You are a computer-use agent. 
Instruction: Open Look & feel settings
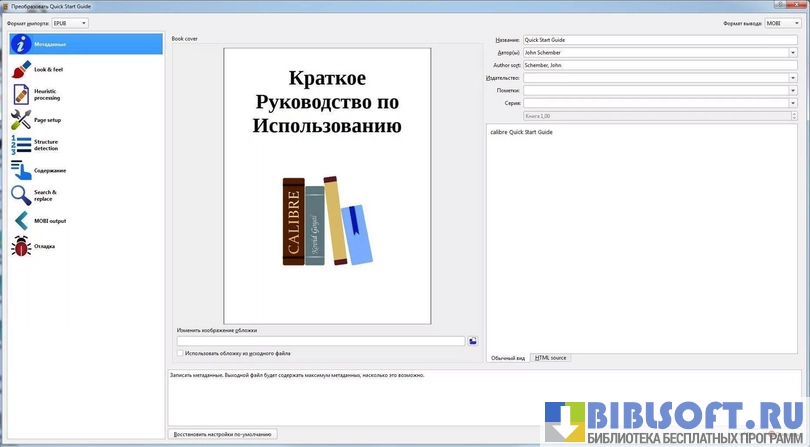(x=85, y=70)
